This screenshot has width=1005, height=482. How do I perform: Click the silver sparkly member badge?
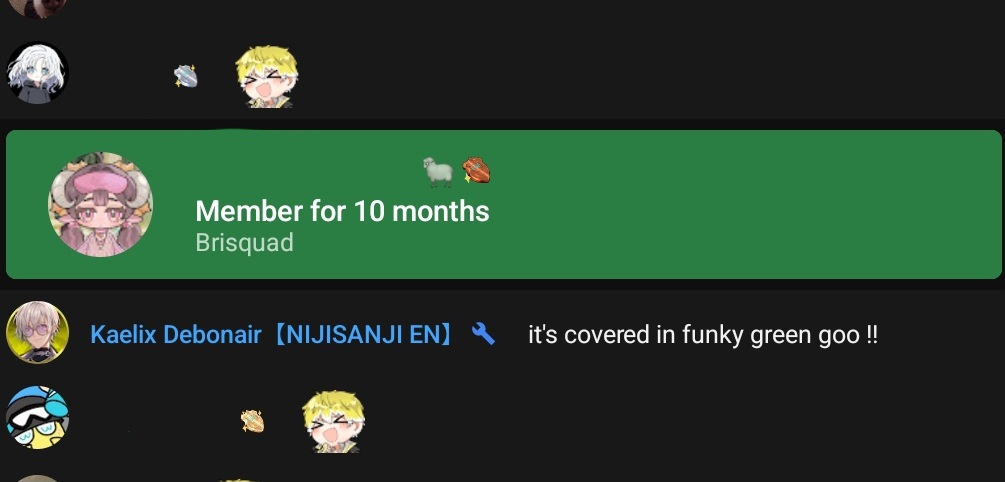point(185,76)
